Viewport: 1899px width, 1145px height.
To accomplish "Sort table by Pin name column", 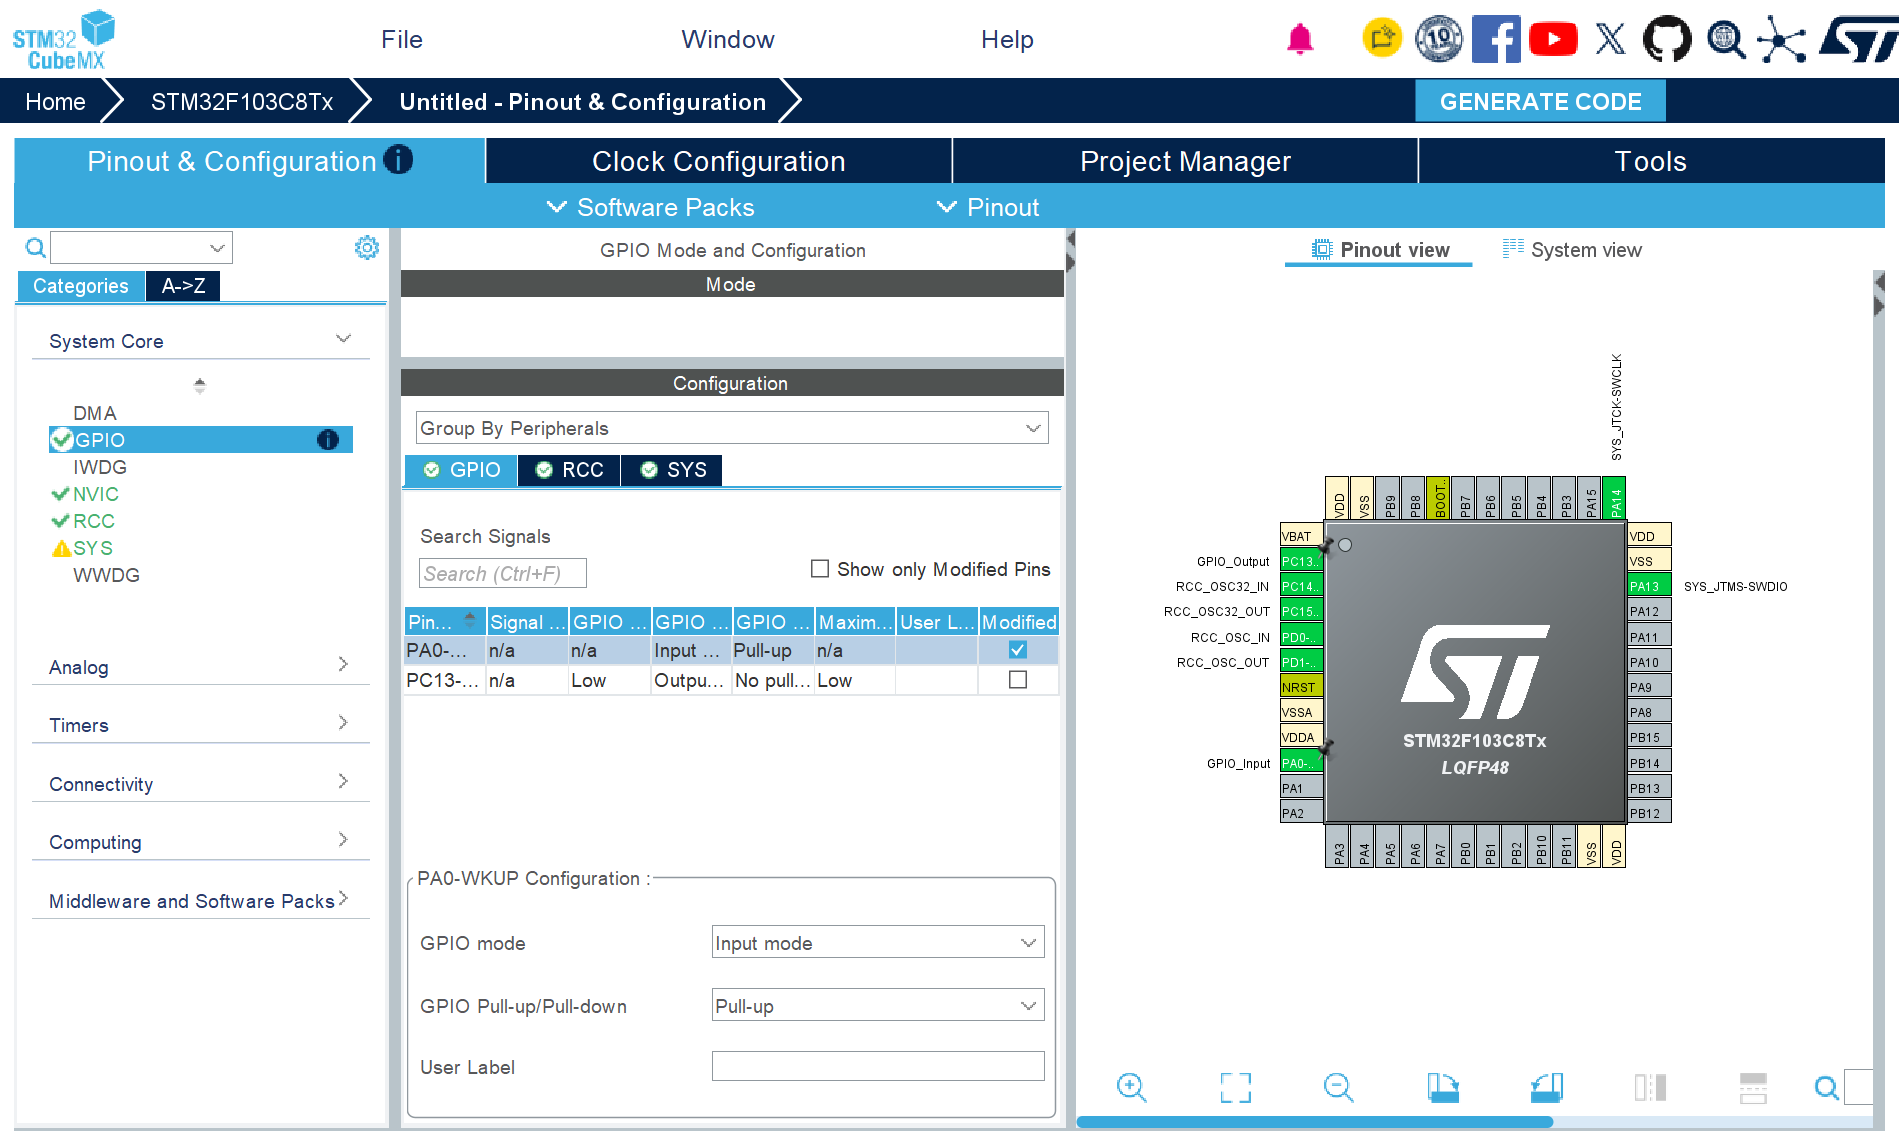I will tap(445, 622).
